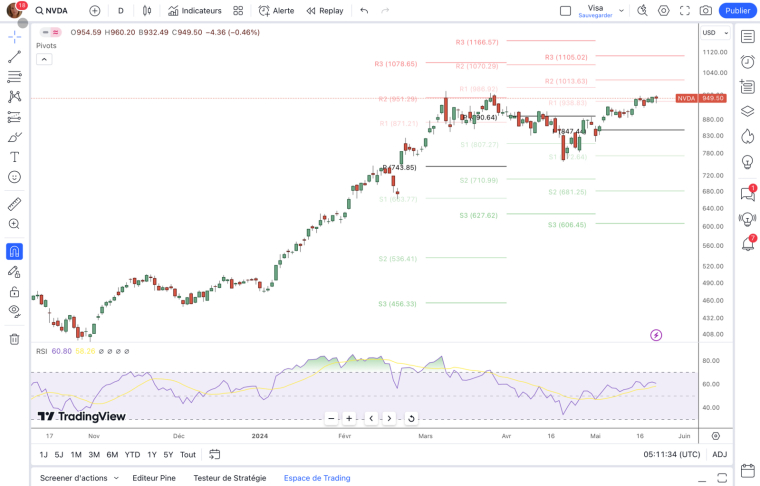The image size is (760, 486).
Task: Open the chats panel with badge
Action: [x=747, y=194]
